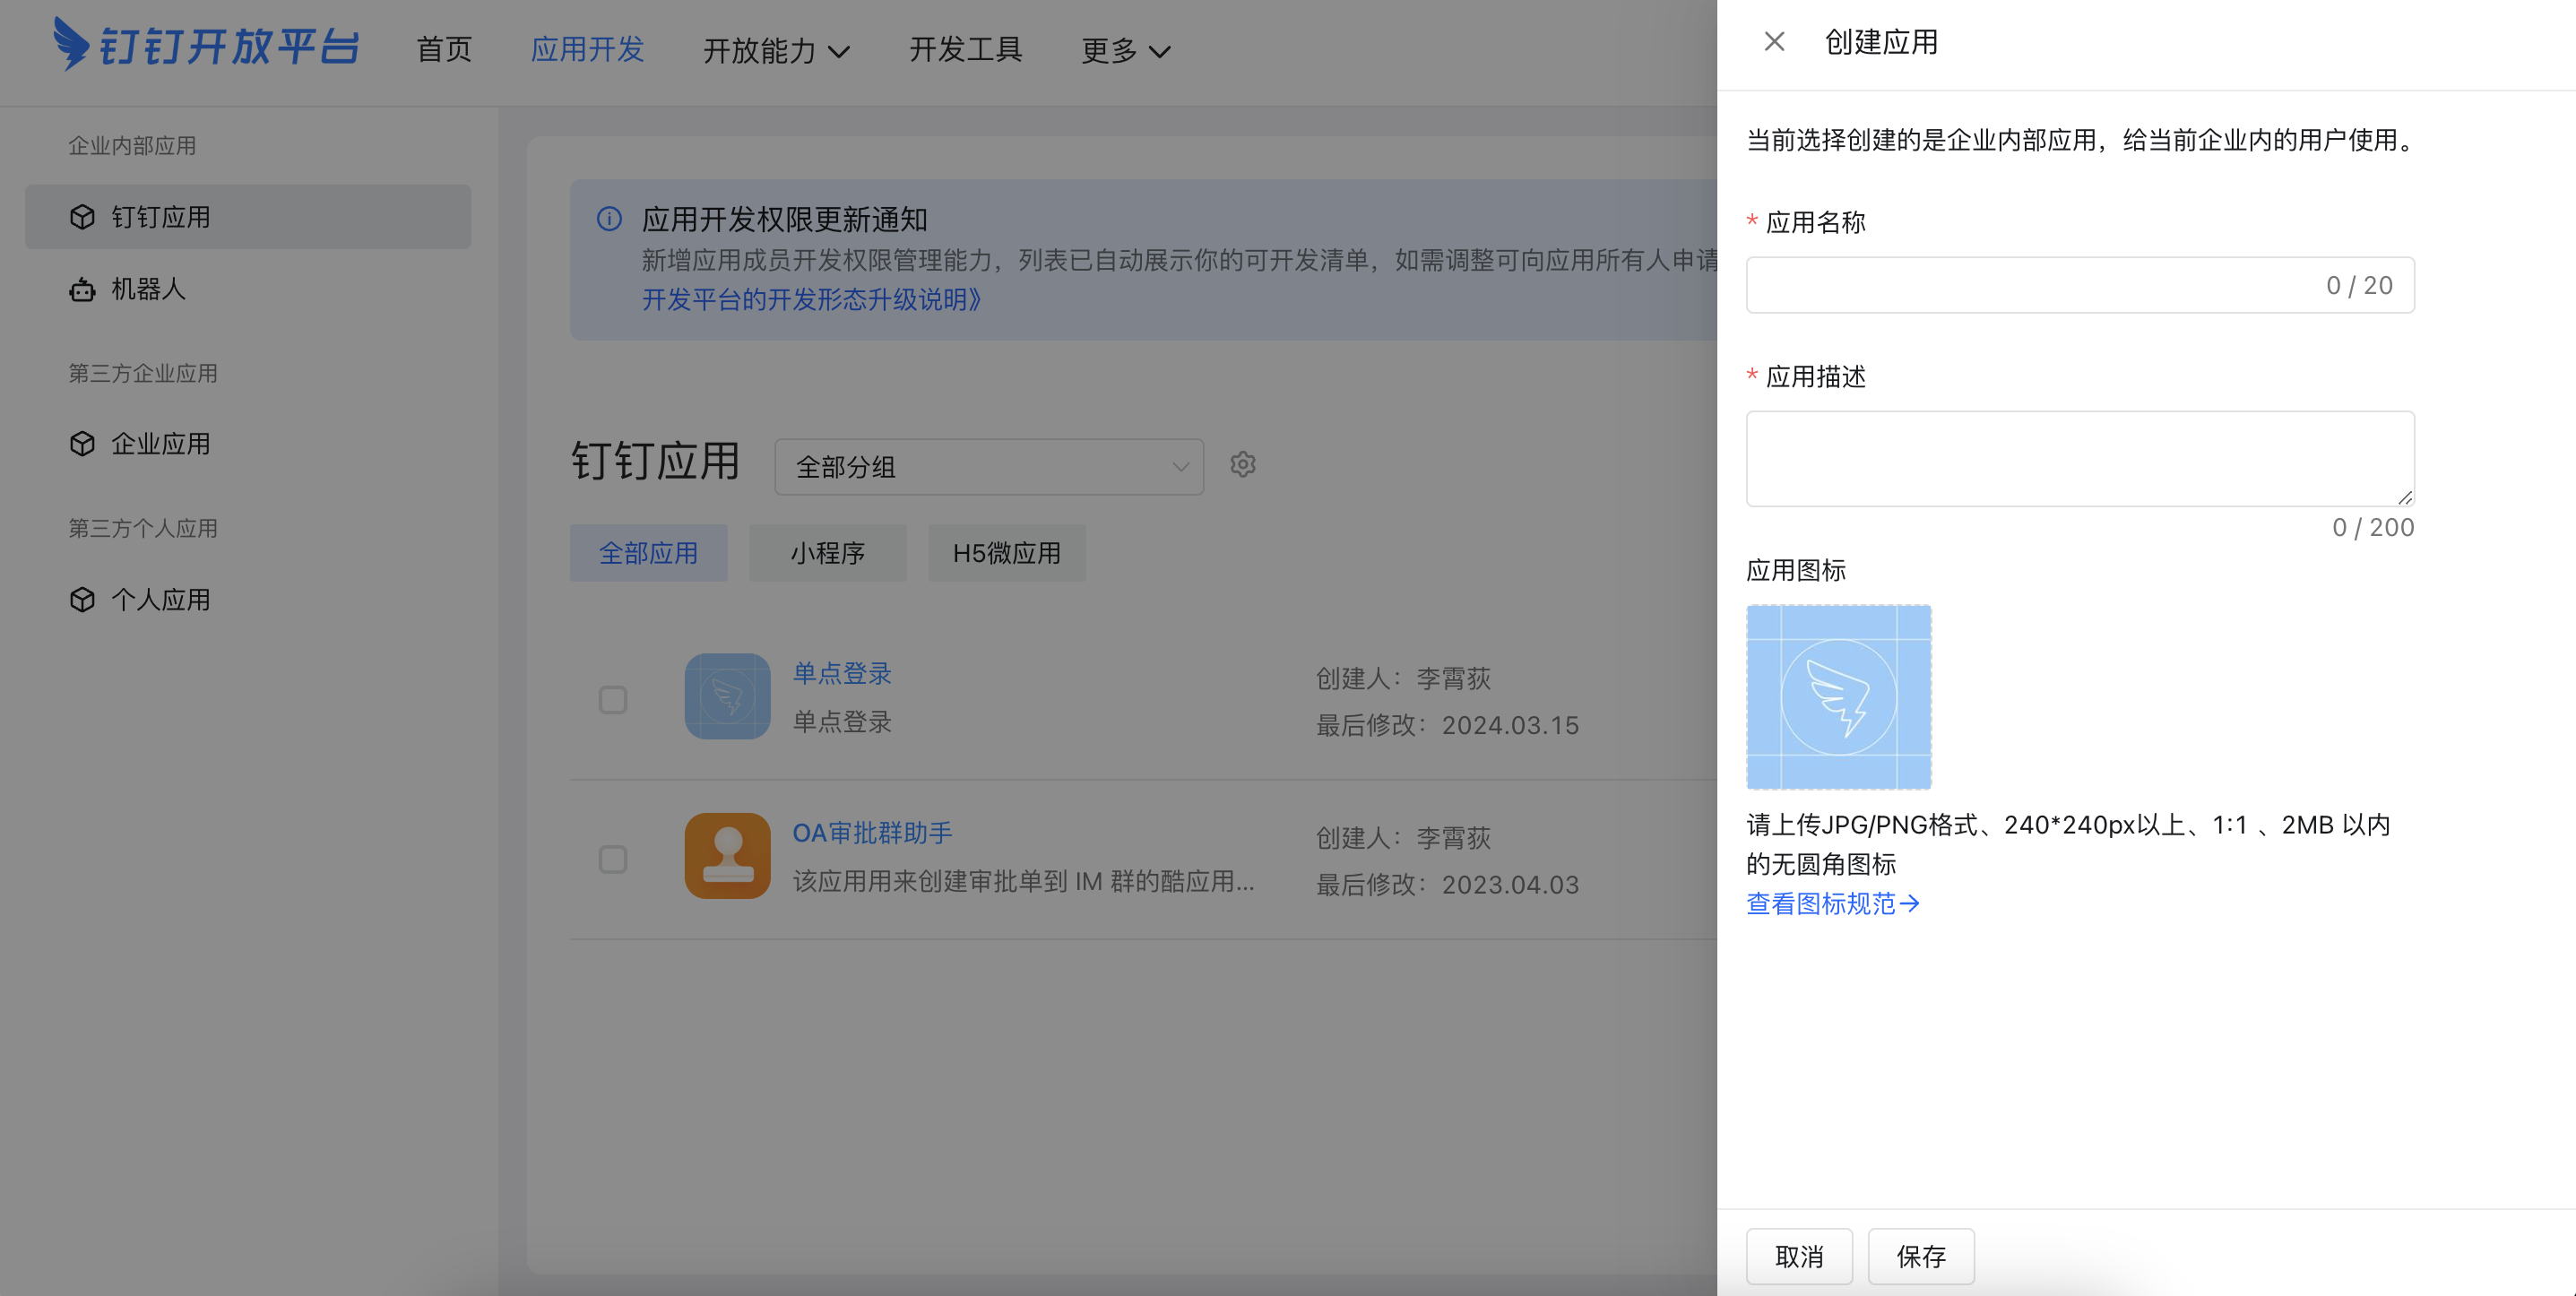
Task: Click the 钉钉应用 page heading
Action: [x=655, y=462]
